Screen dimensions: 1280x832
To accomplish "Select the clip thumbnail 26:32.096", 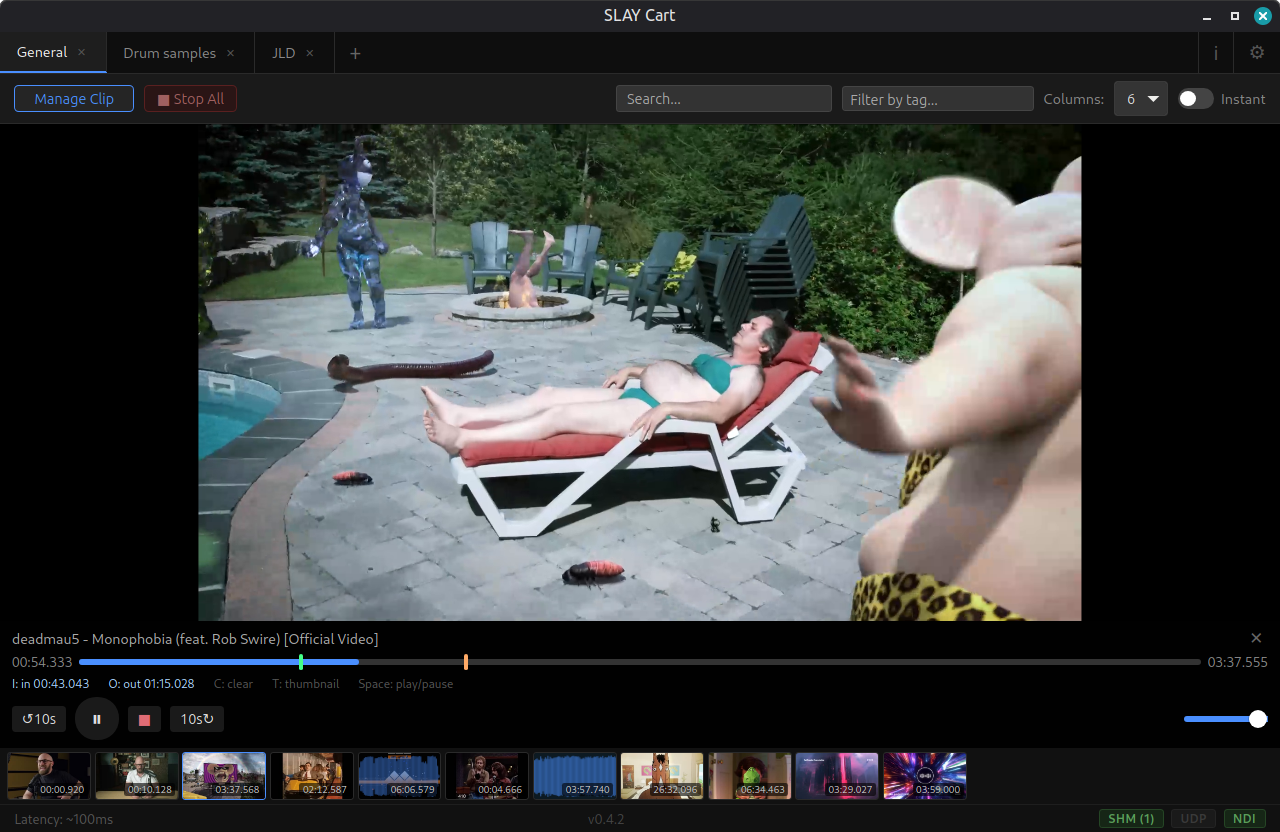I will [x=662, y=776].
